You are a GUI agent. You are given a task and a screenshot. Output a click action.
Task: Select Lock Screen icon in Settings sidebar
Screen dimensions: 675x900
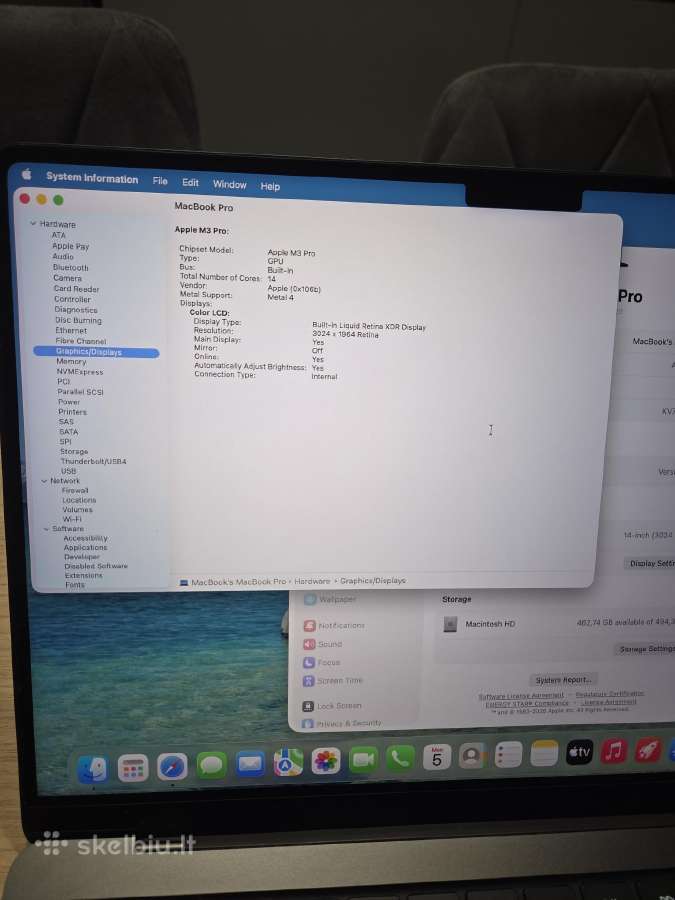click(x=308, y=705)
